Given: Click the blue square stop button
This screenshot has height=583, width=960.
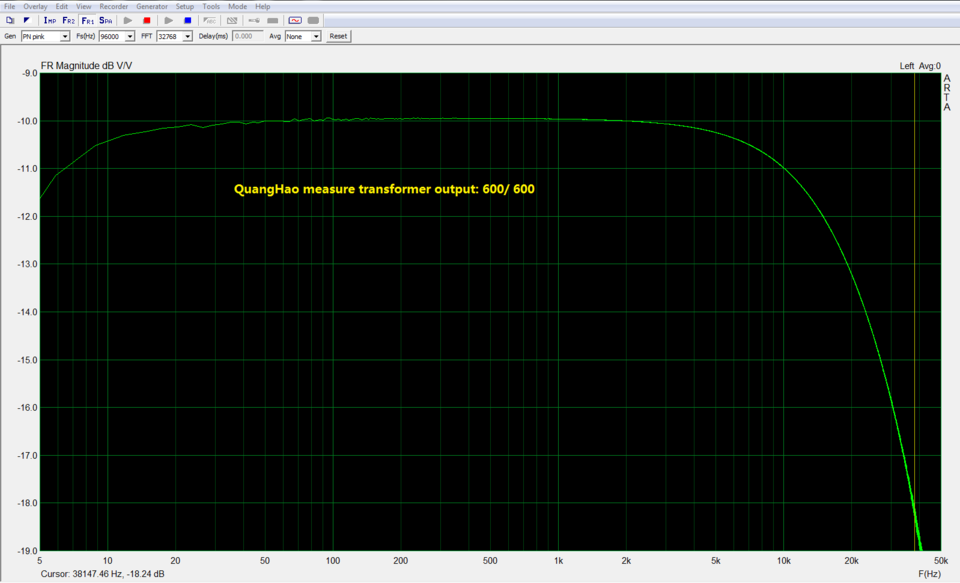Looking at the screenshot, I should [x=188, y=20].
